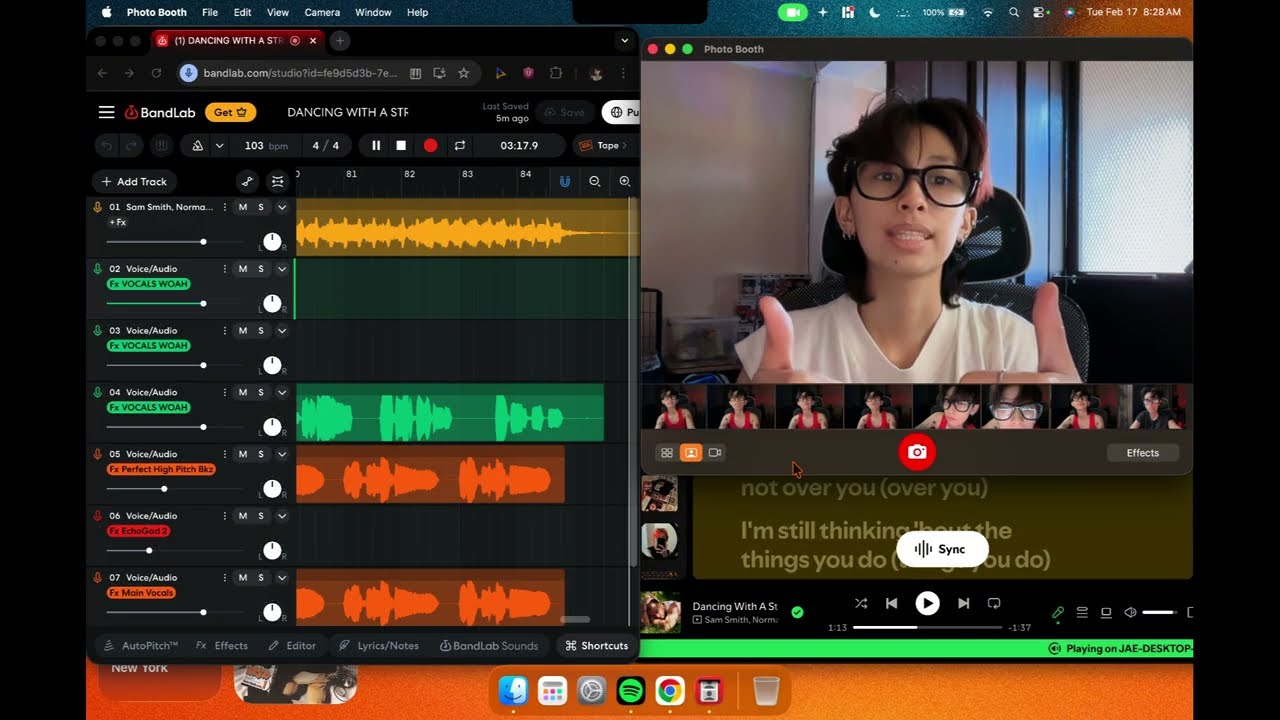Toggle cycle loop in BandLab transport
The height and width of the screenshot is (720, 1280).
click(460, 146)
